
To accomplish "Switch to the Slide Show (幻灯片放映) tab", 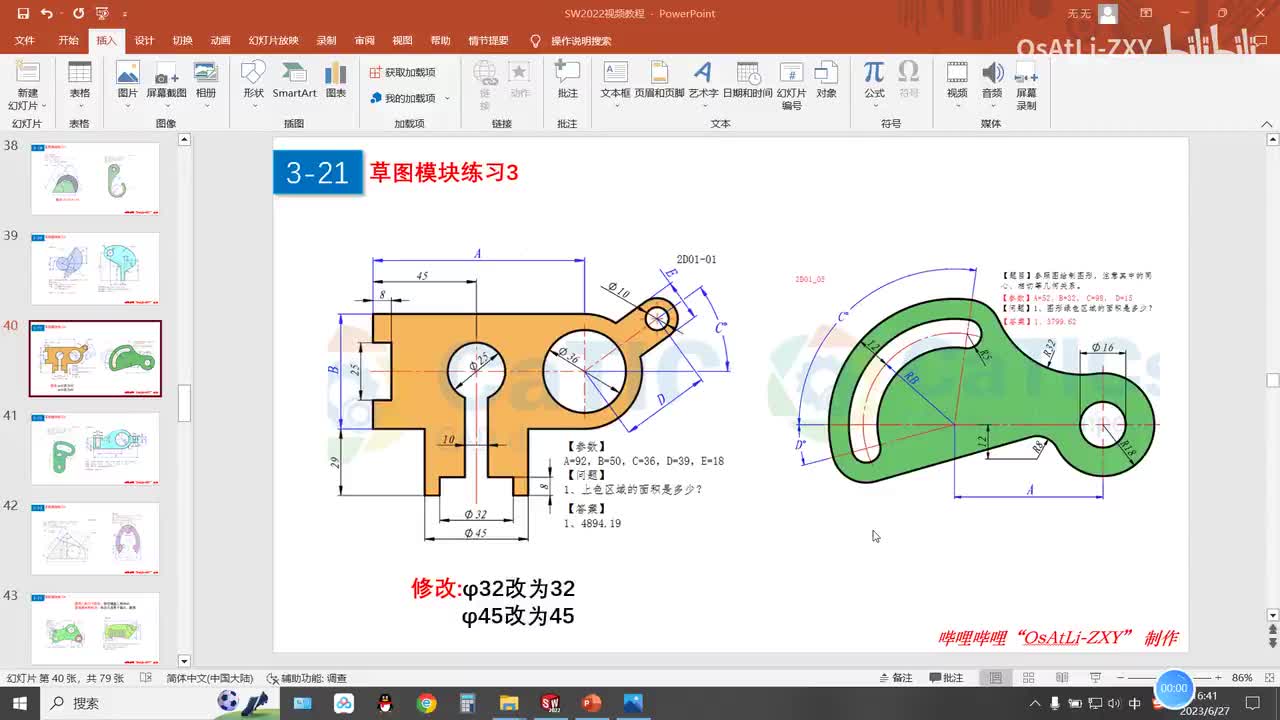I will coord(273,41).
